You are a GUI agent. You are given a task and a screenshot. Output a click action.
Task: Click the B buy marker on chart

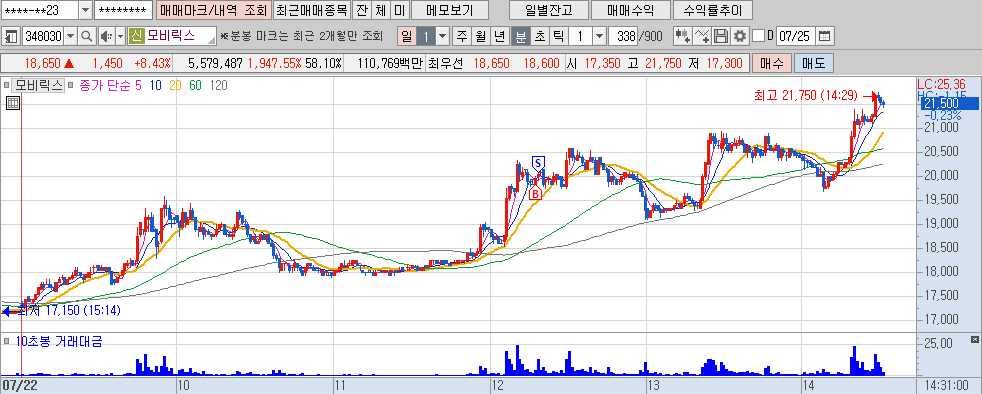point(535,194)
